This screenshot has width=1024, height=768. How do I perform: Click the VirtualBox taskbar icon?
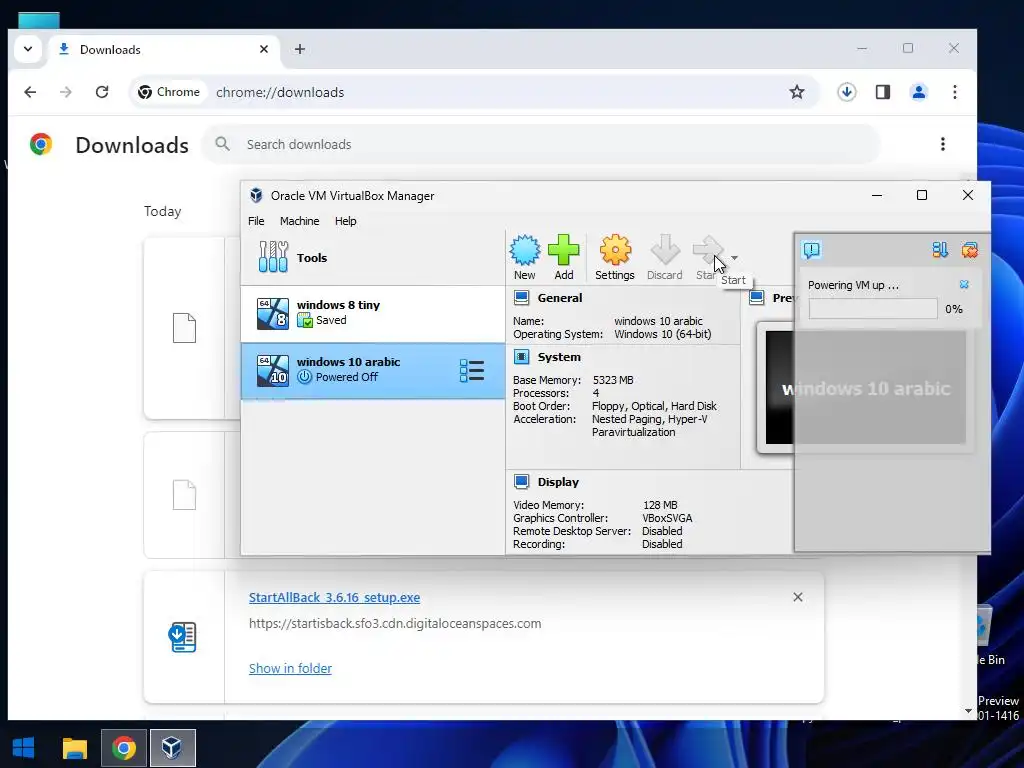[x=172, y=748]
